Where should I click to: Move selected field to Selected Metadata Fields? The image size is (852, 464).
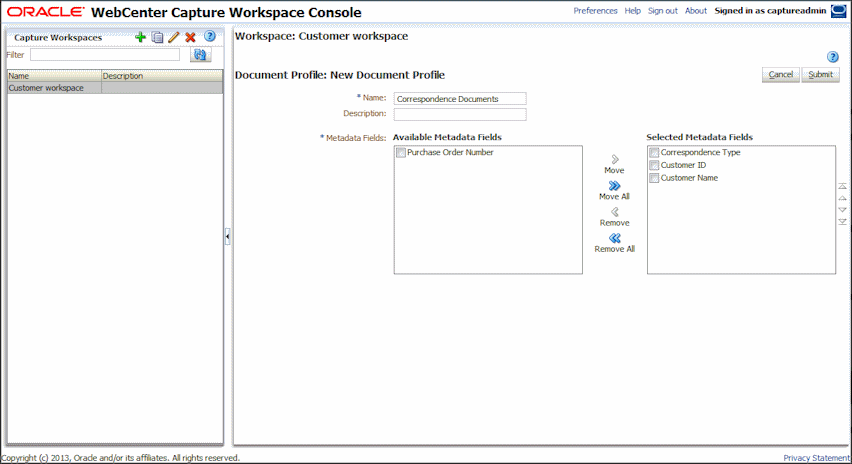coord(615,164)
